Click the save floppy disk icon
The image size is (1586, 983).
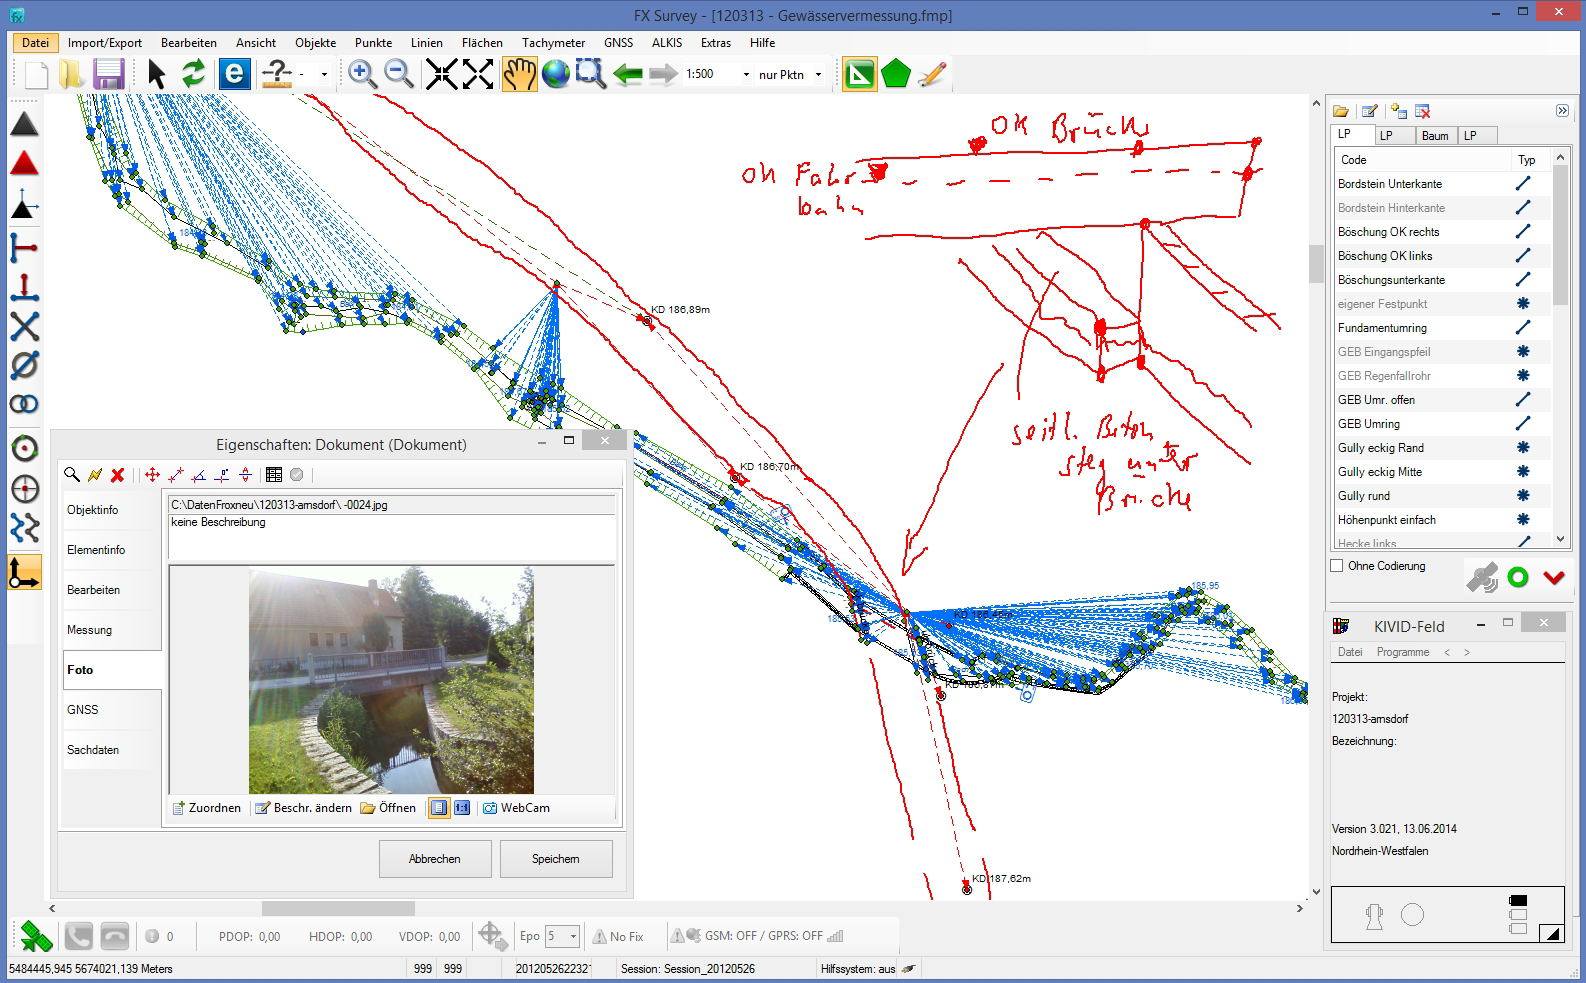click(108, 75)
